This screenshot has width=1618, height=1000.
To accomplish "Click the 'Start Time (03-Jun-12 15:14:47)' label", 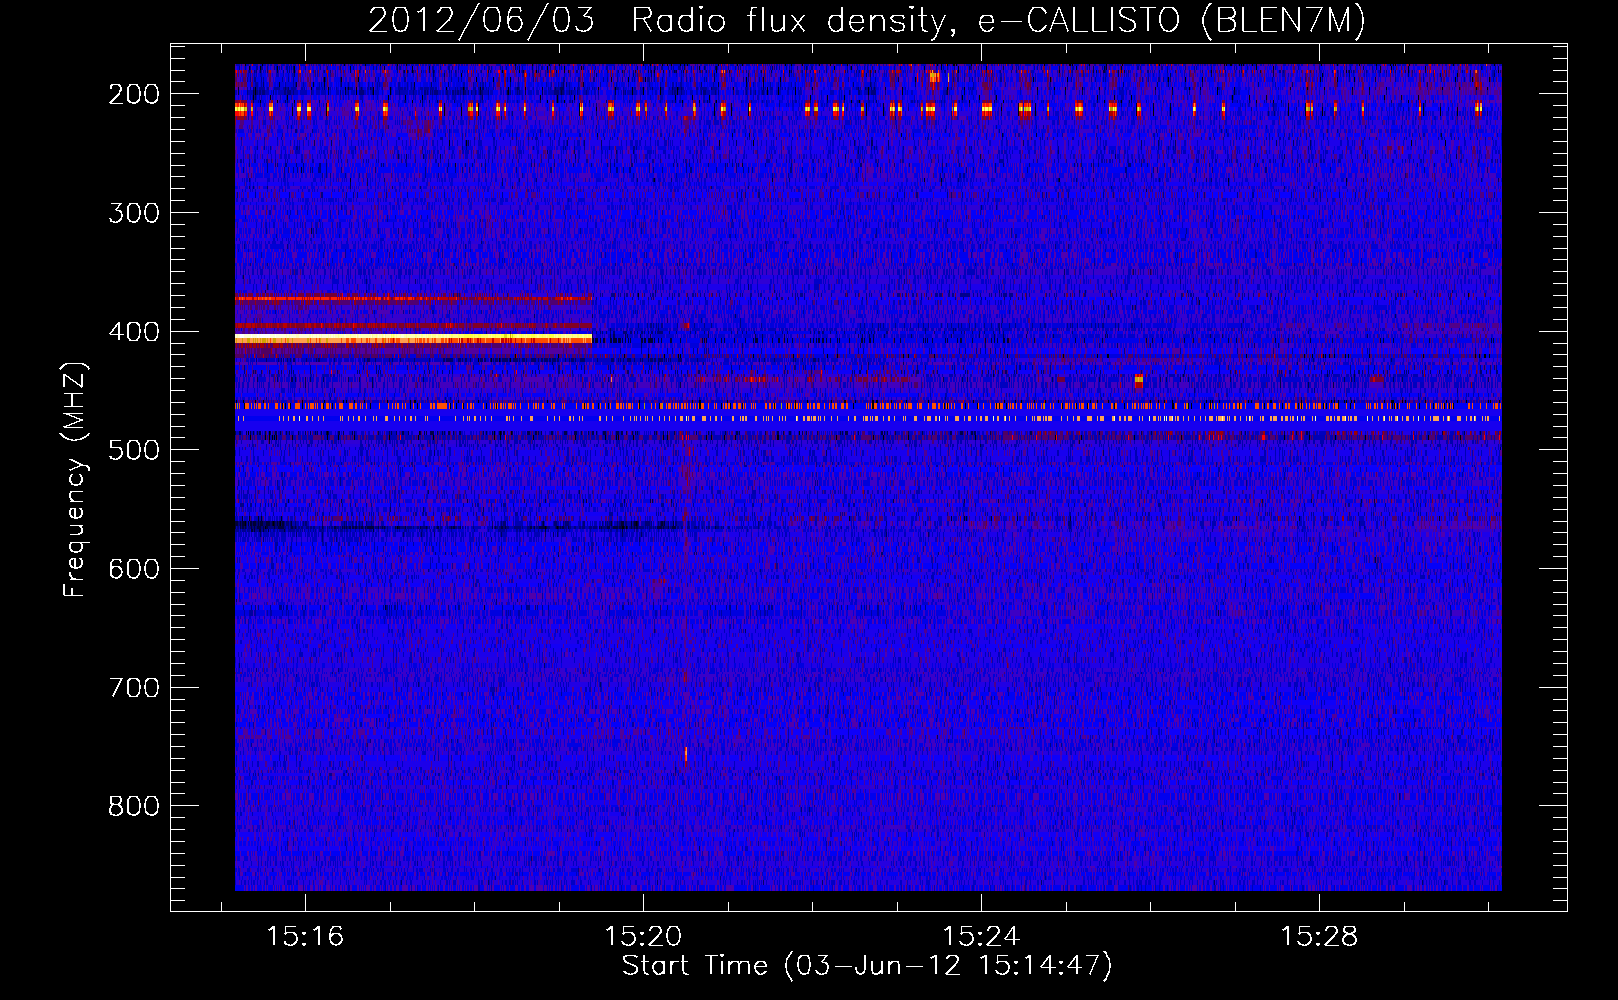I will point(867,966).
